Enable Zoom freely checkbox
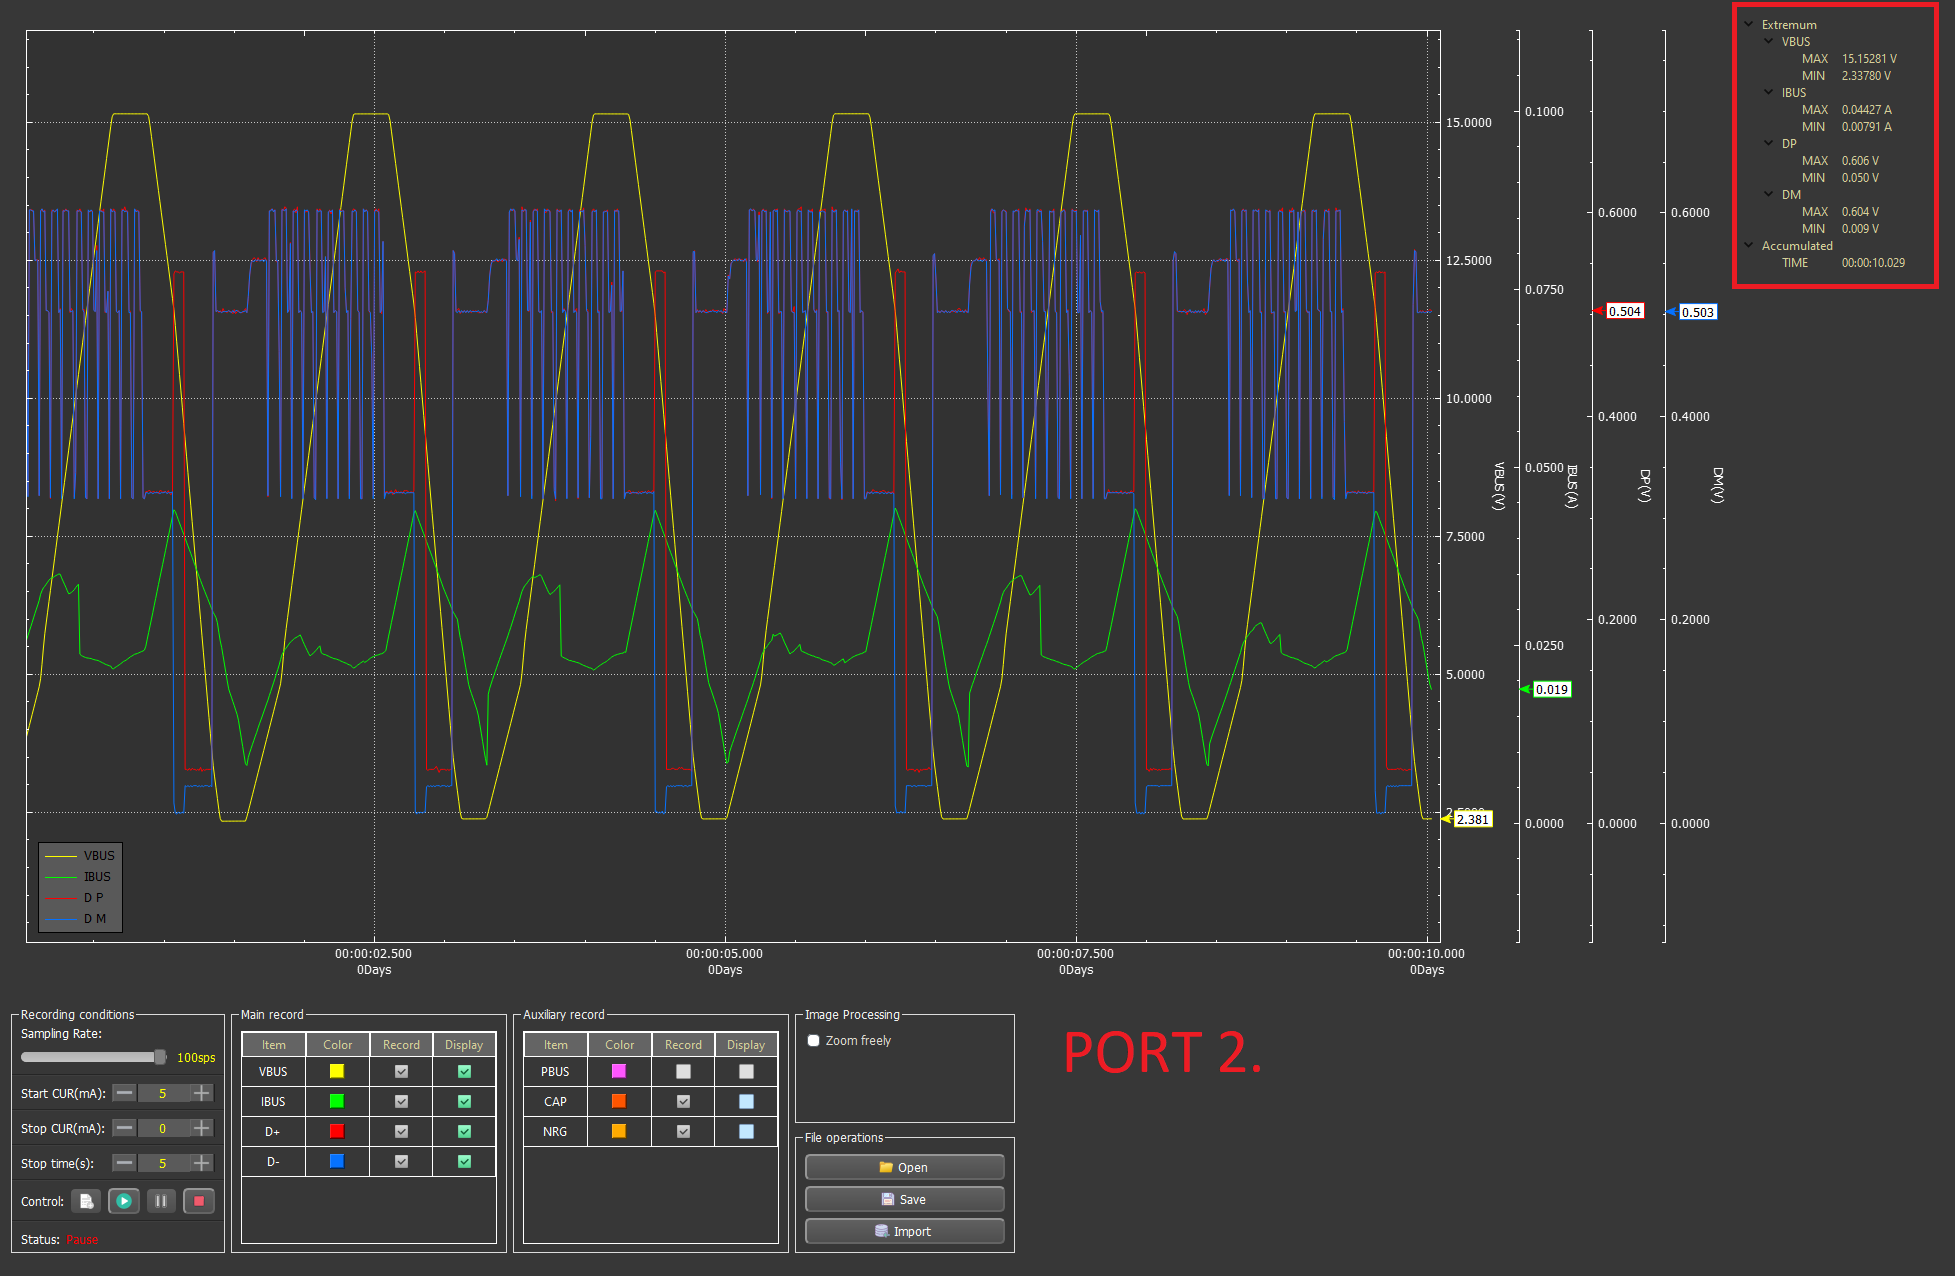 point(814,1041)
